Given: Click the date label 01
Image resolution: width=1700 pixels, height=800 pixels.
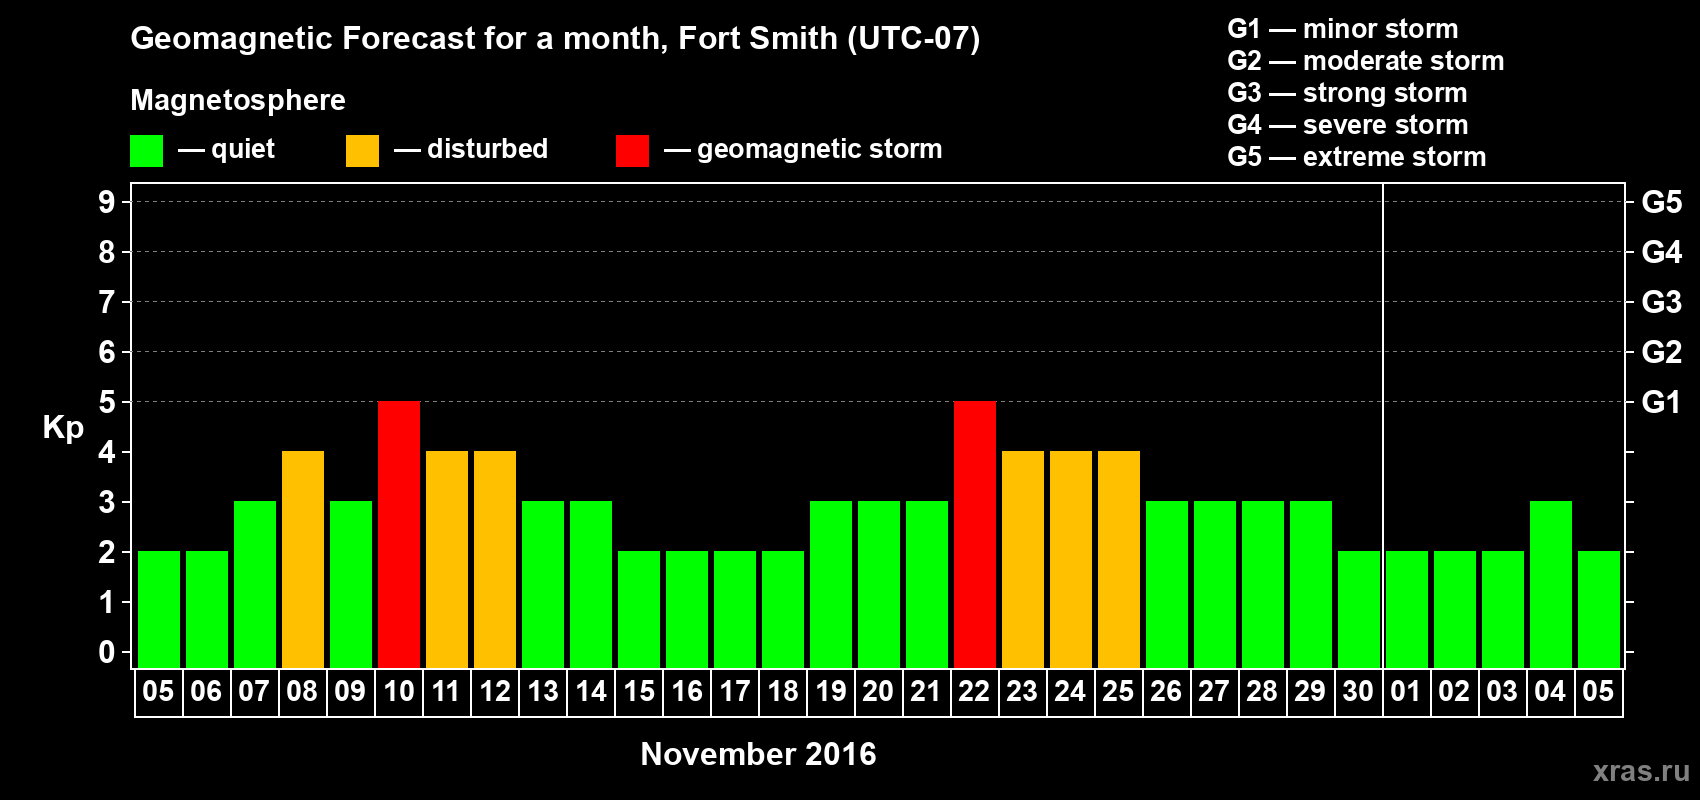Looking at the screenshot, I should coord(1406,691).
